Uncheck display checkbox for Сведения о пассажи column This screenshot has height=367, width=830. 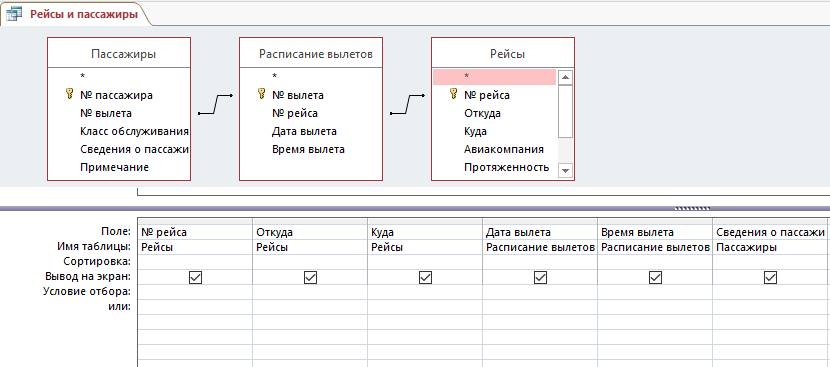(770, 278)
